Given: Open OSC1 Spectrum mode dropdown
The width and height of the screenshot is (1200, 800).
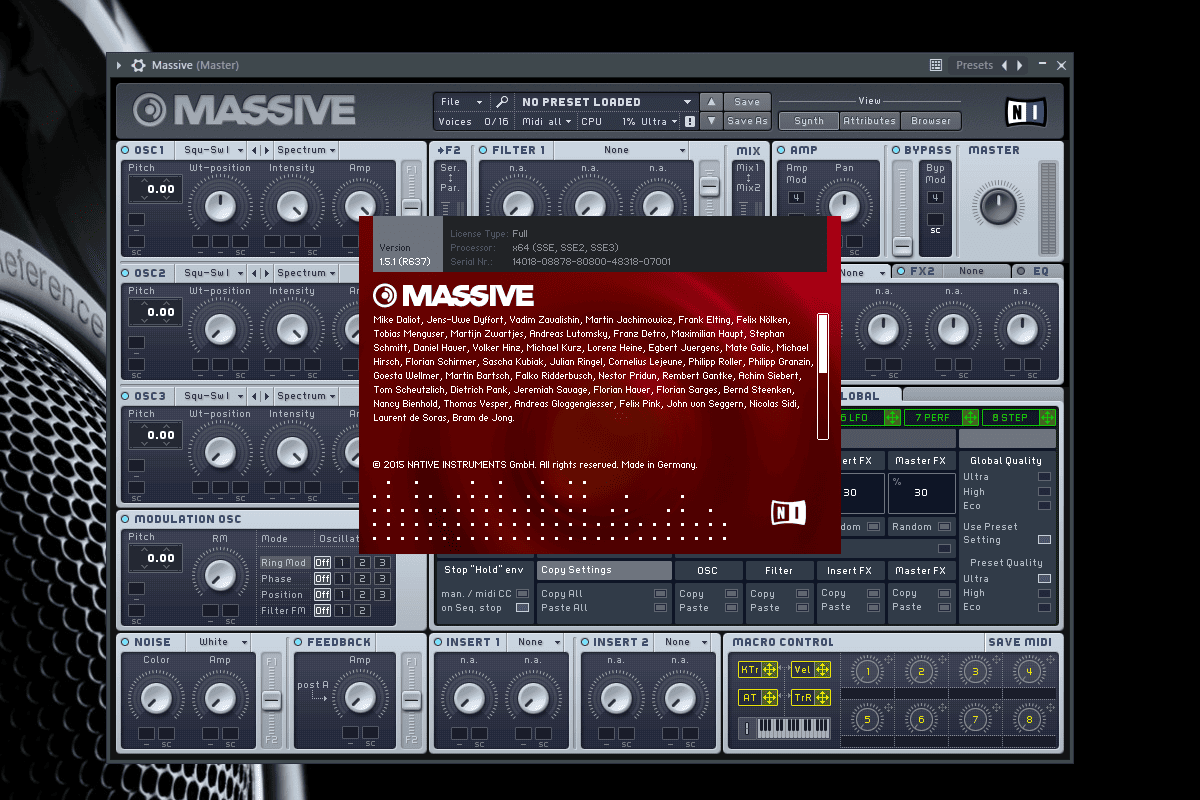Looking at the screenshot, I should click(306, 150).
